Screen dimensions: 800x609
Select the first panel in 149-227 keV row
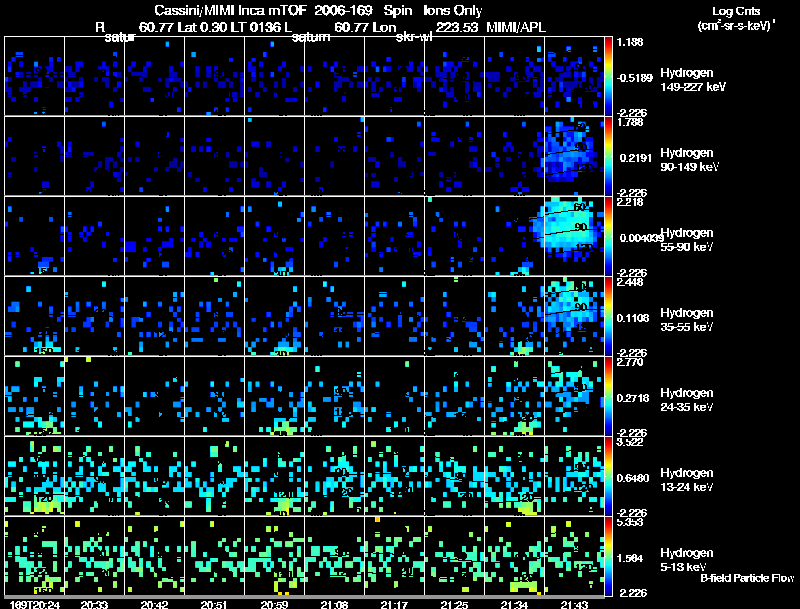34,76
